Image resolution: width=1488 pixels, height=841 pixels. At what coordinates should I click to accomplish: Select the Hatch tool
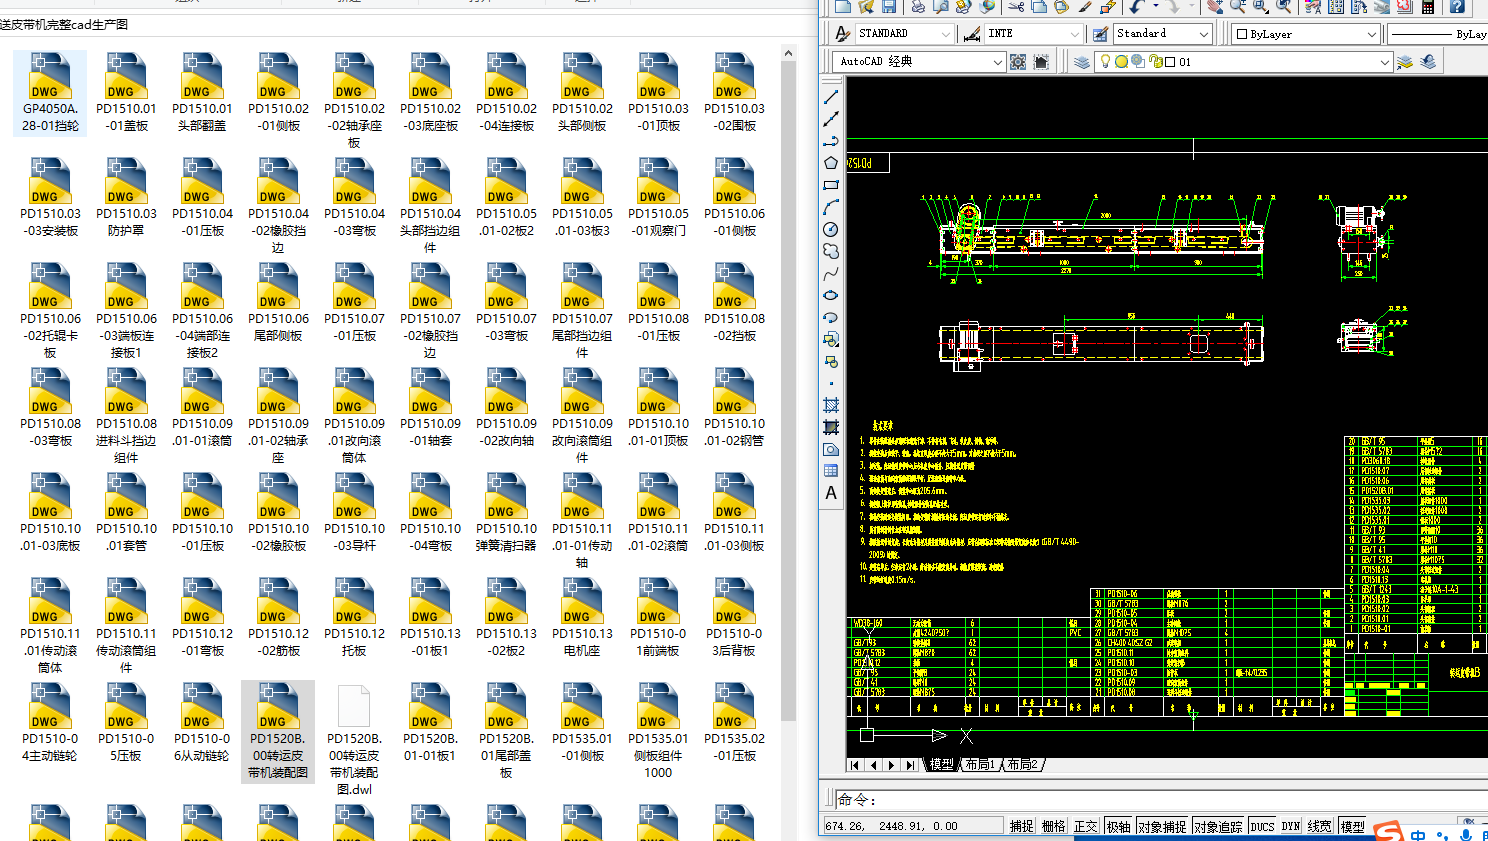pyautogui.click(x=831, y=405)
